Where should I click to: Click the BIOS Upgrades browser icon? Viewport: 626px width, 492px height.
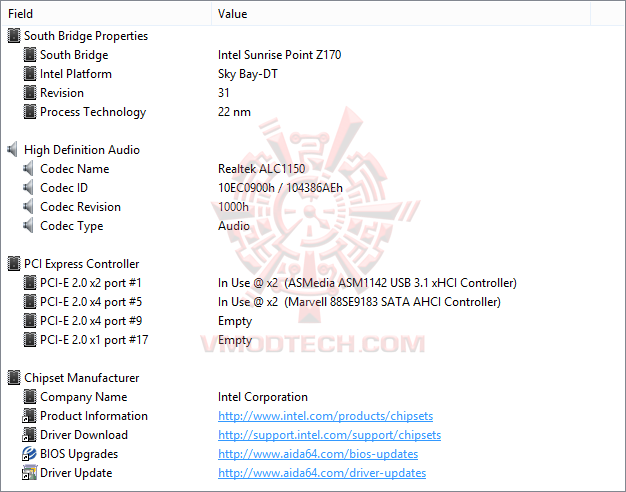pyautogui.click(x=29, y=454)
